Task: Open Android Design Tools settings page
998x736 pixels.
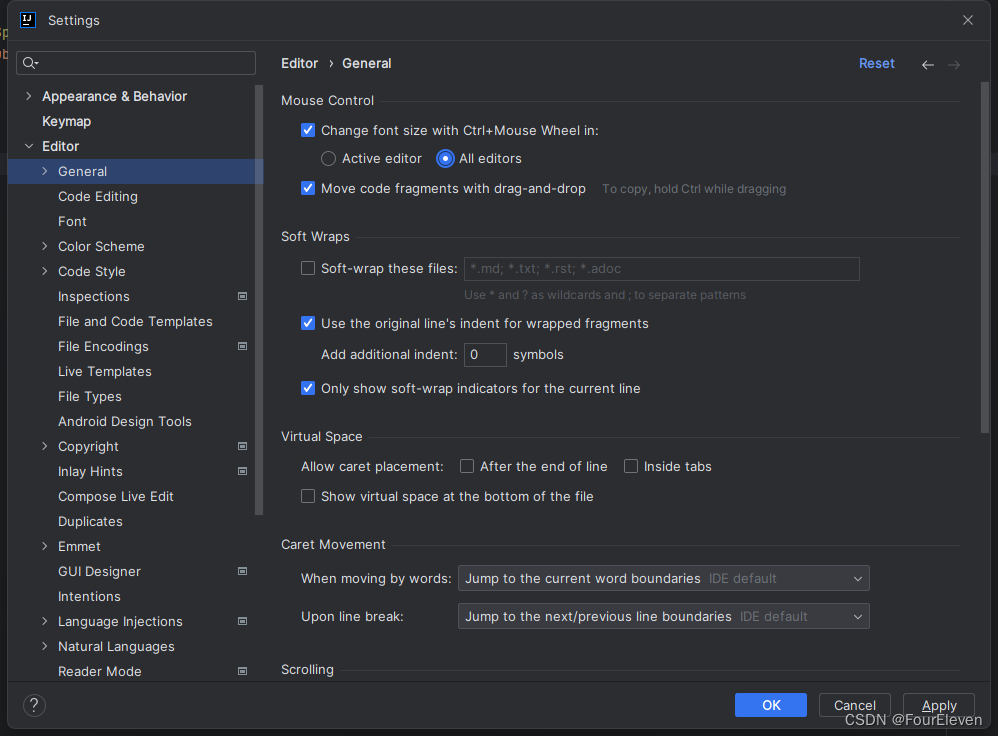Action: click(x=125, y=421)
